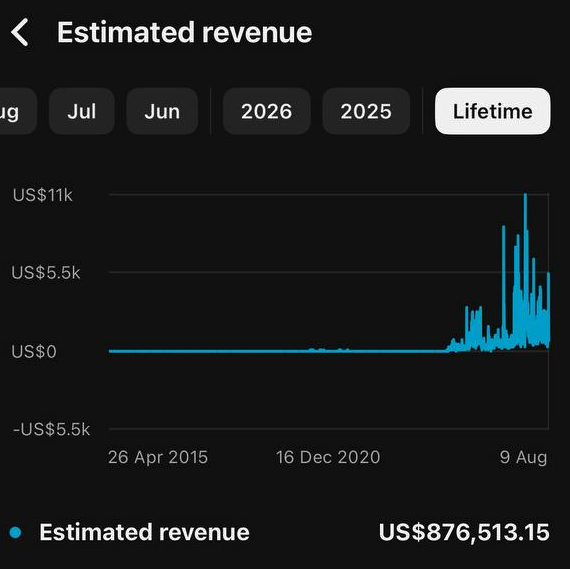Screen dimensions: 570x569
Task: Tap the US$0 axis label
Action: (x=34, y=352)
